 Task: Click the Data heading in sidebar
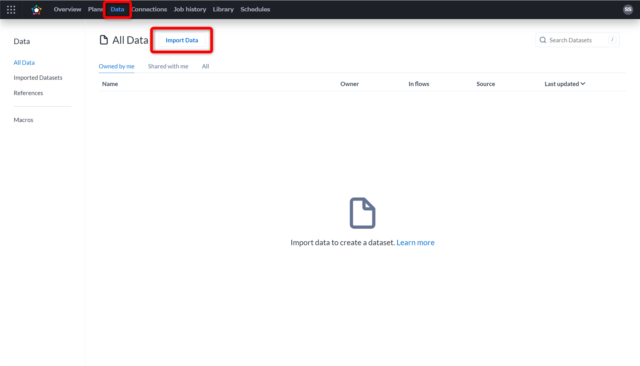coord(22,41)
